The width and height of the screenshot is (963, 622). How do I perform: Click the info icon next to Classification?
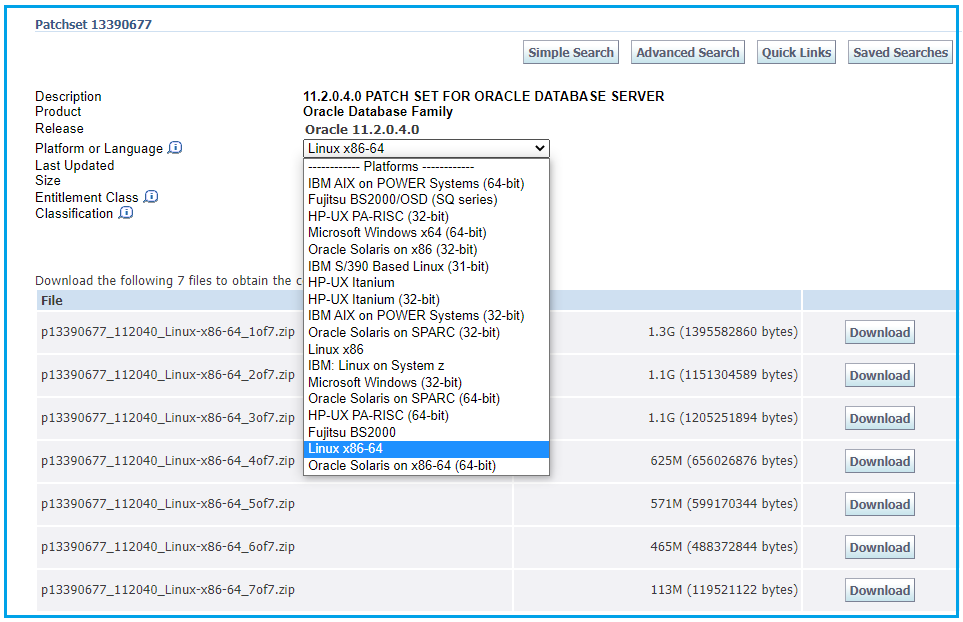pos(125,212)
